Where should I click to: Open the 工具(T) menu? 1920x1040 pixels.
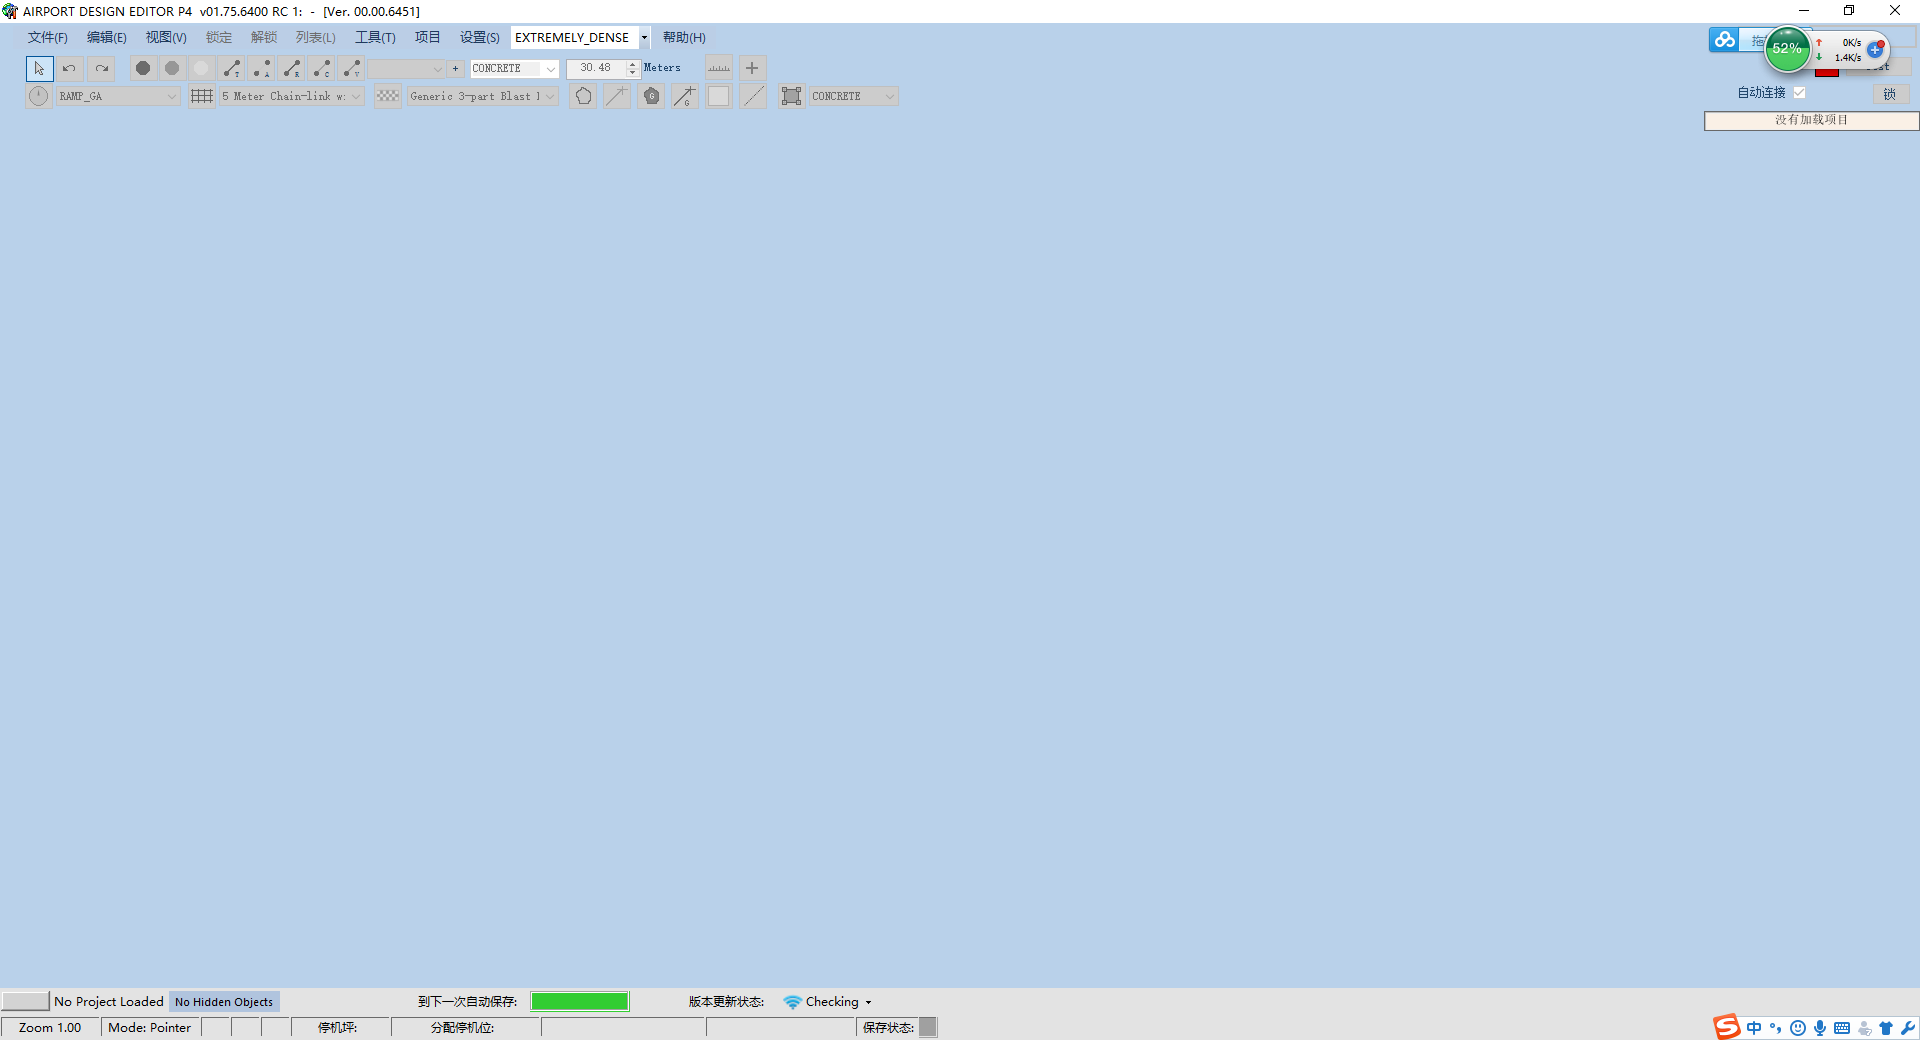tap(374, 37)
